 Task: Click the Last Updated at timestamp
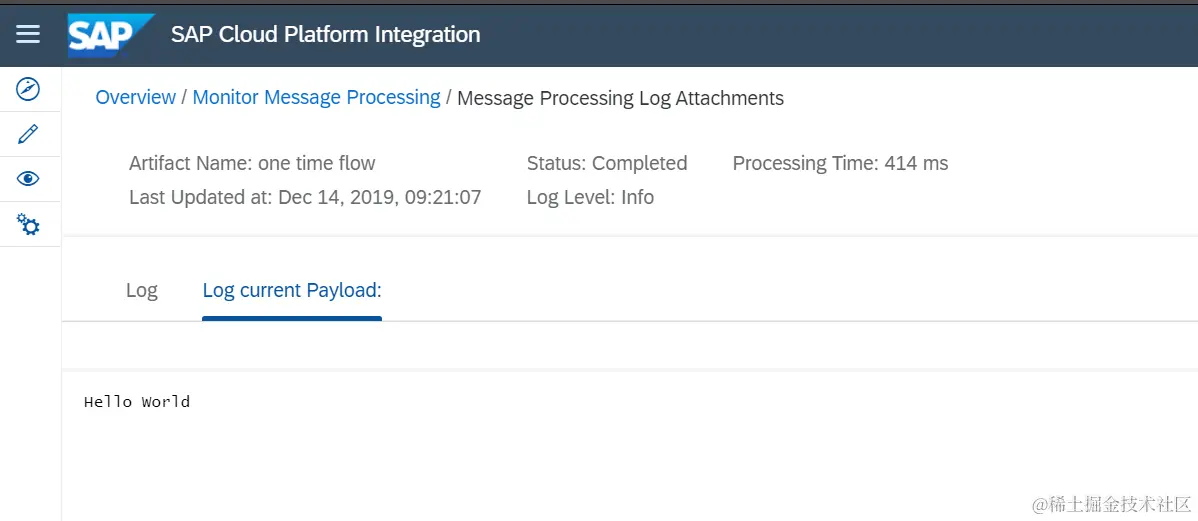pos(305,197)
